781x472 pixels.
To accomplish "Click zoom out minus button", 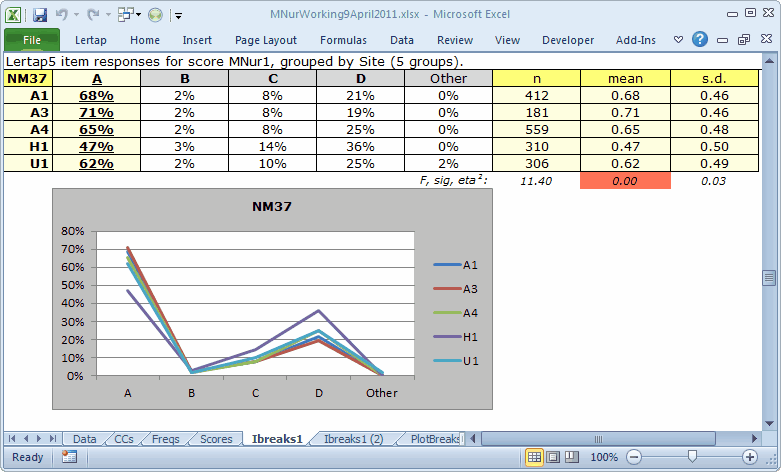I will [633, 457].
